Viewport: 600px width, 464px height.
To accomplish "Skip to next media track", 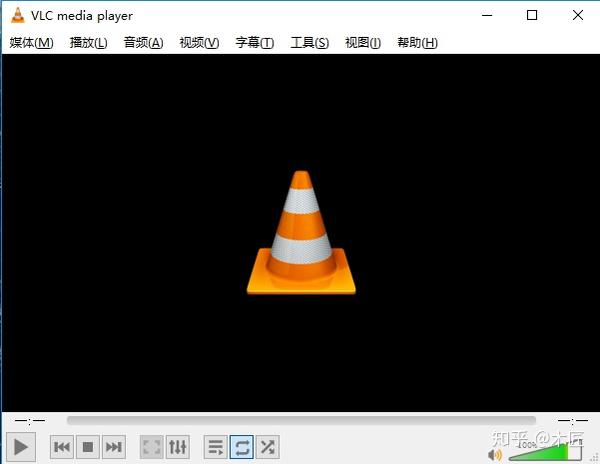I will click(114, 447).
